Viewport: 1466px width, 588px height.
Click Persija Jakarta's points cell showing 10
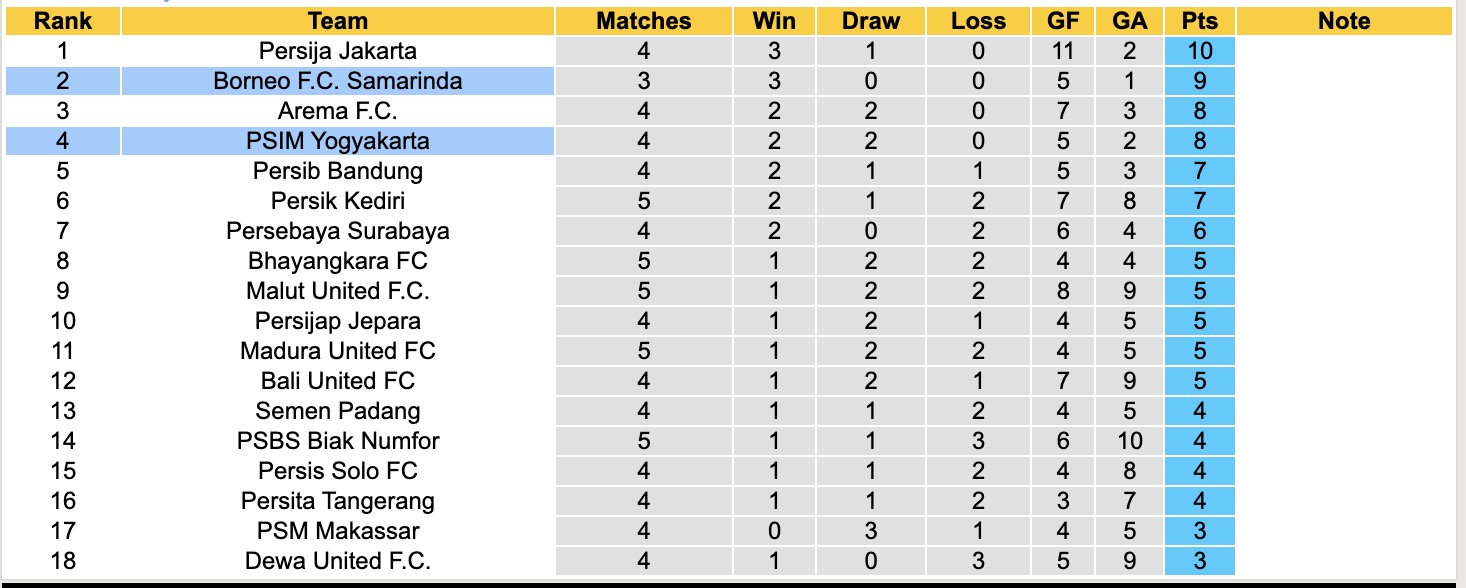[x=1199, y=51]
